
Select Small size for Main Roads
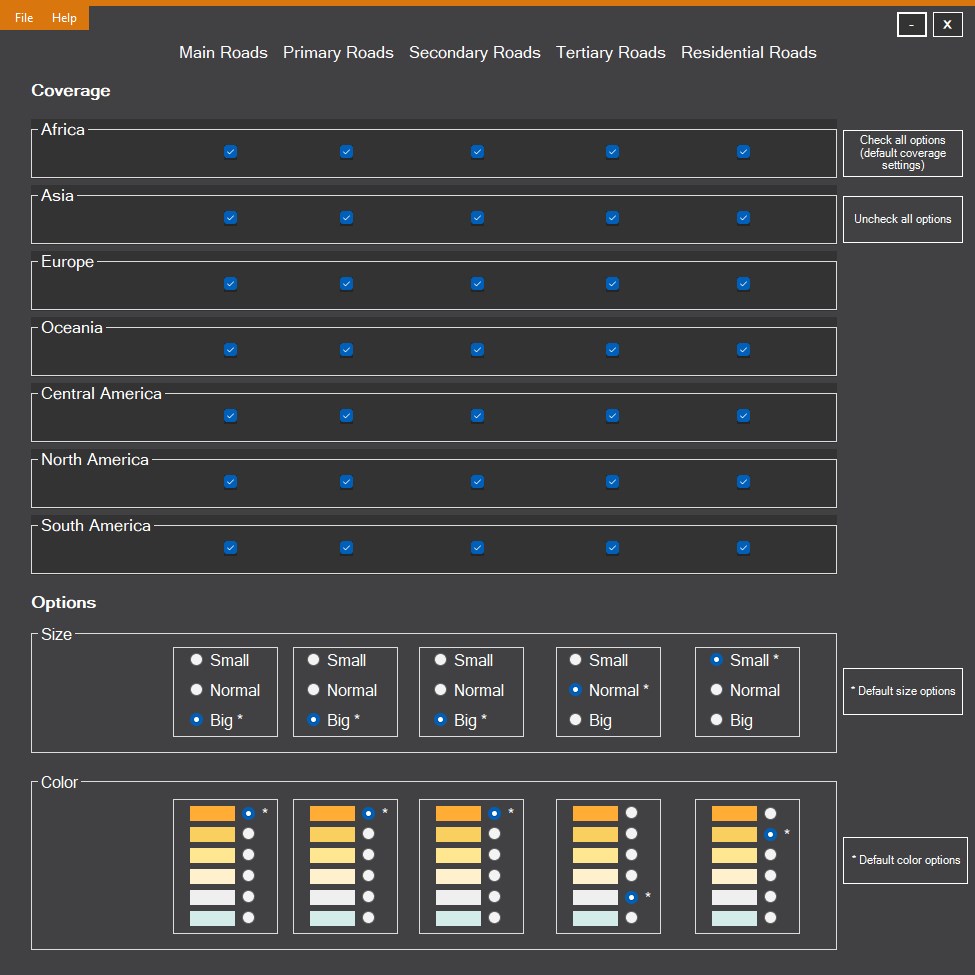pyautogui.click(x=197, y=660)
